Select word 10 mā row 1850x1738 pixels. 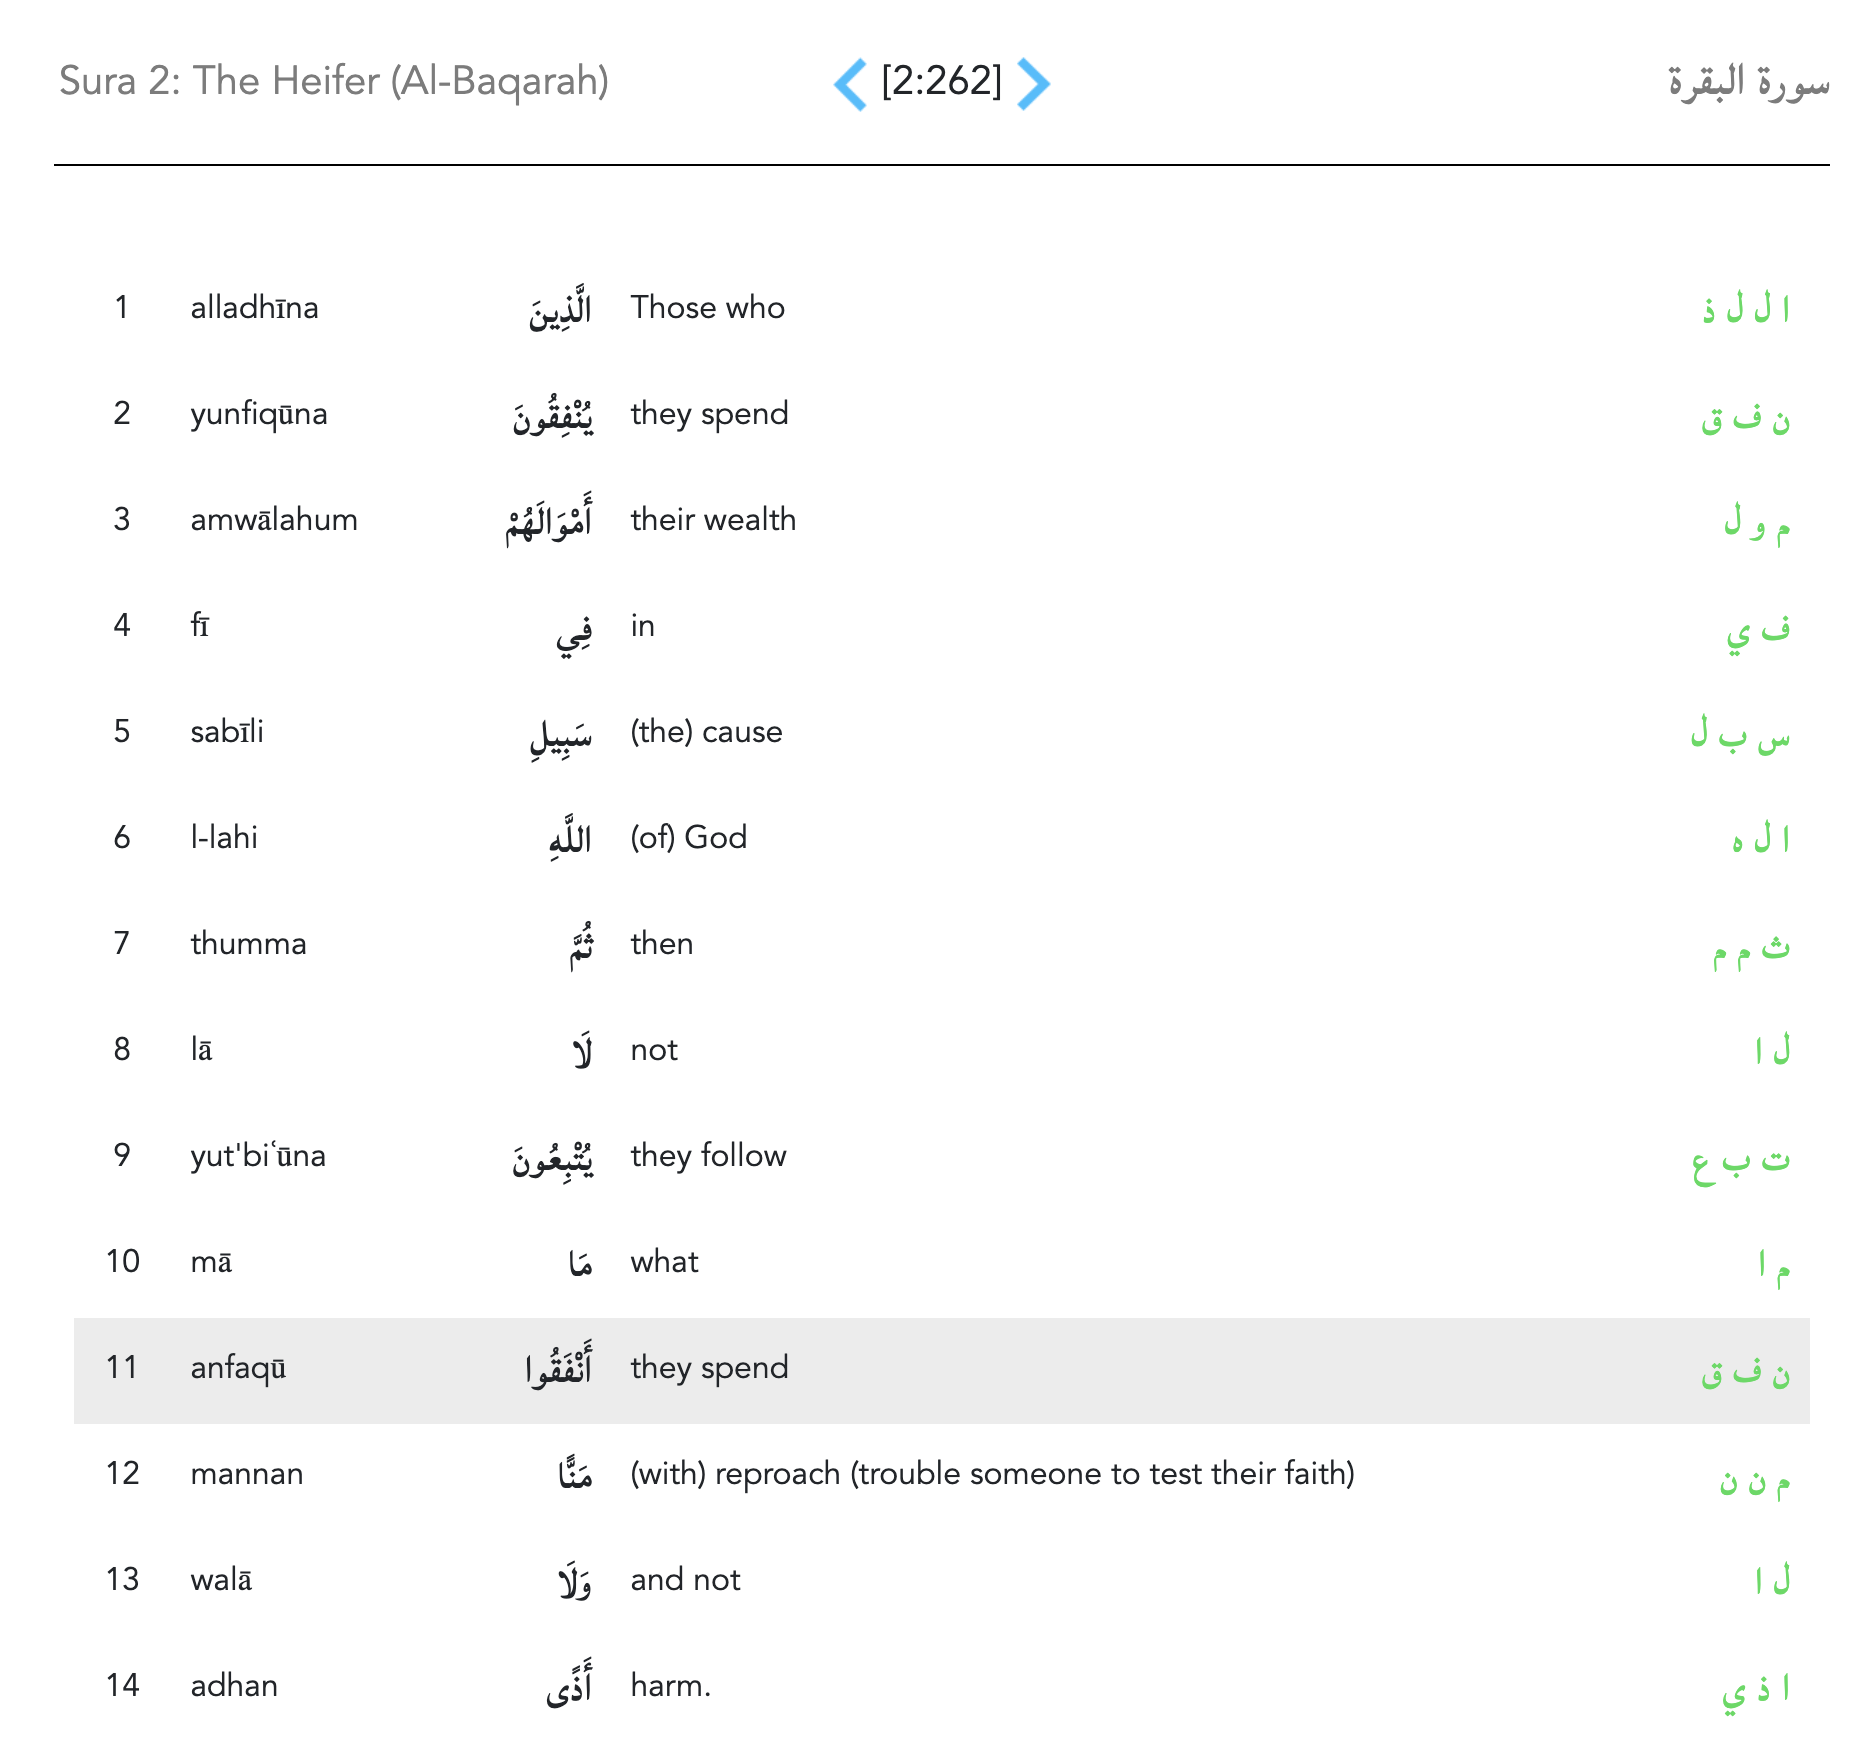211,1262
